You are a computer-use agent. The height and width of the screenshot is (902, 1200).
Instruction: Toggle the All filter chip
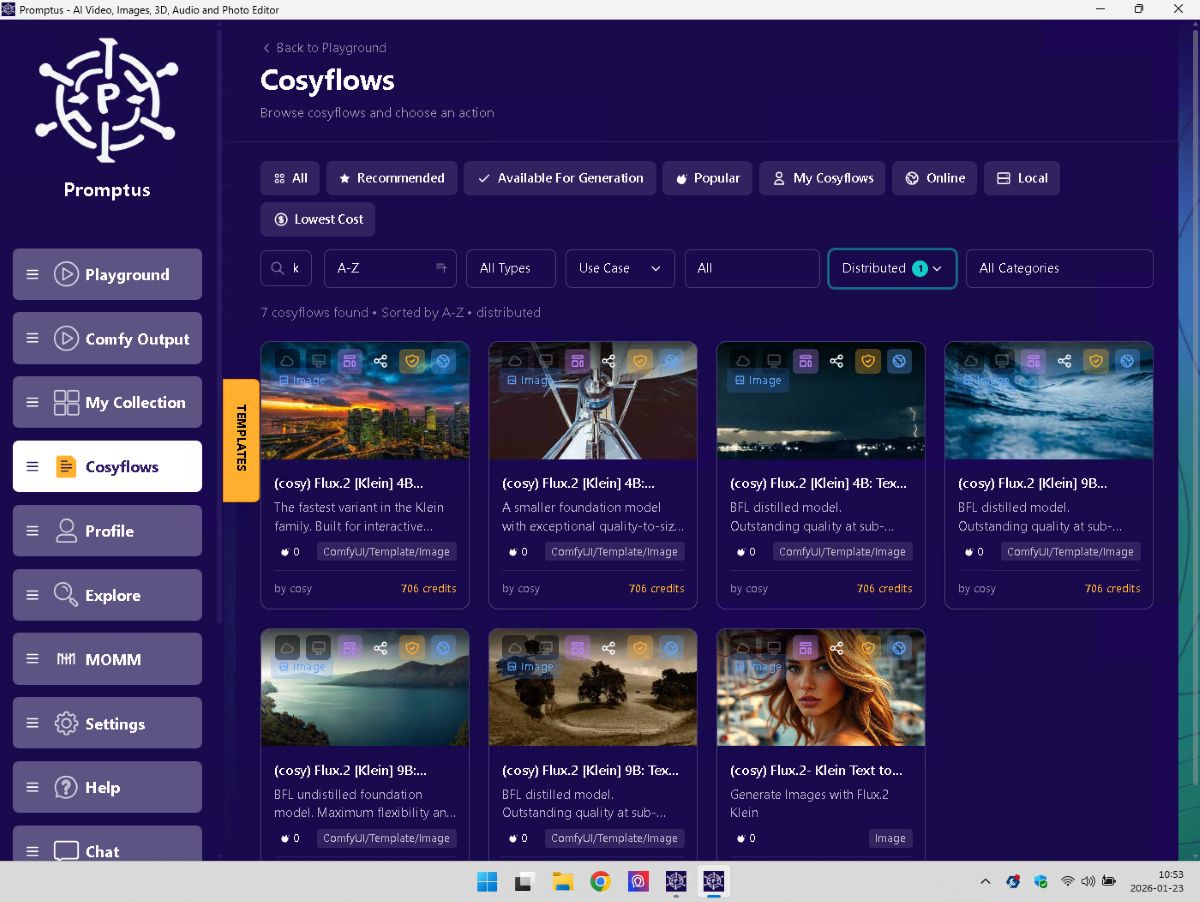click(290, 178)
